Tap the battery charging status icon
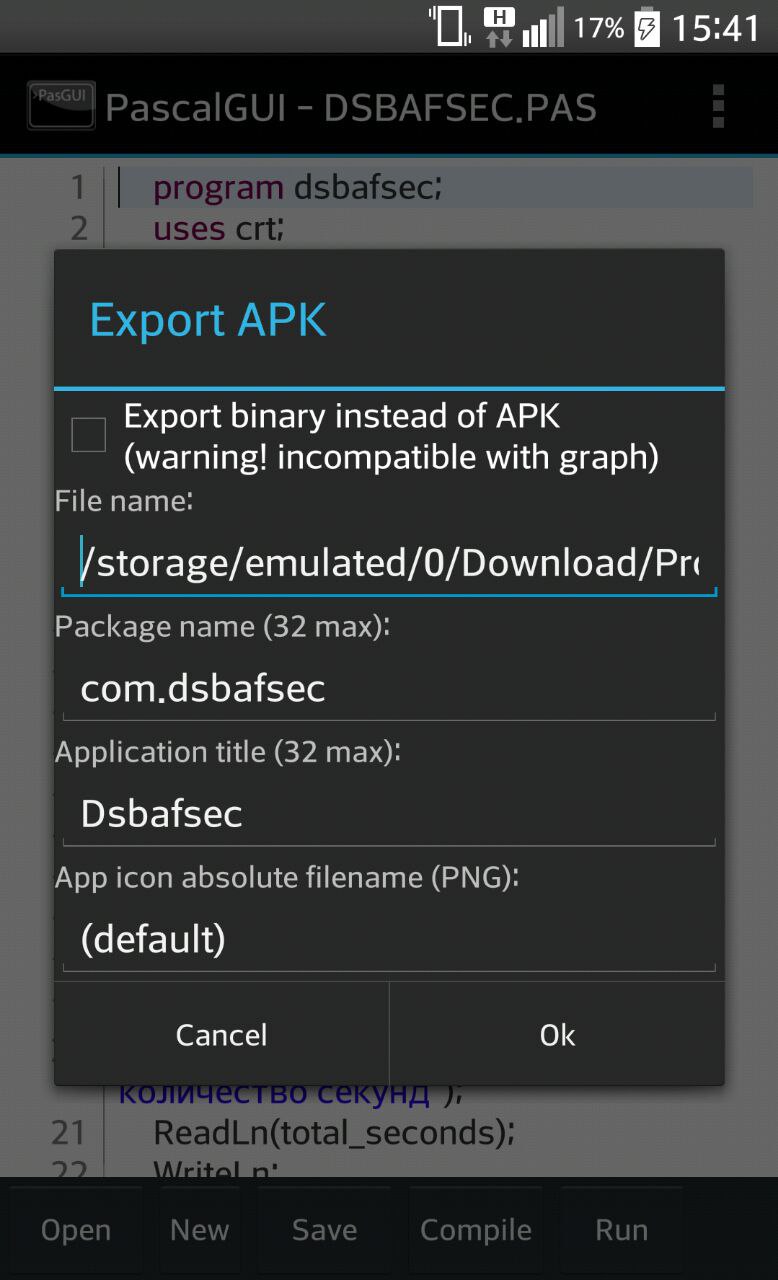The image size is (778, 1280). point(647,27)
